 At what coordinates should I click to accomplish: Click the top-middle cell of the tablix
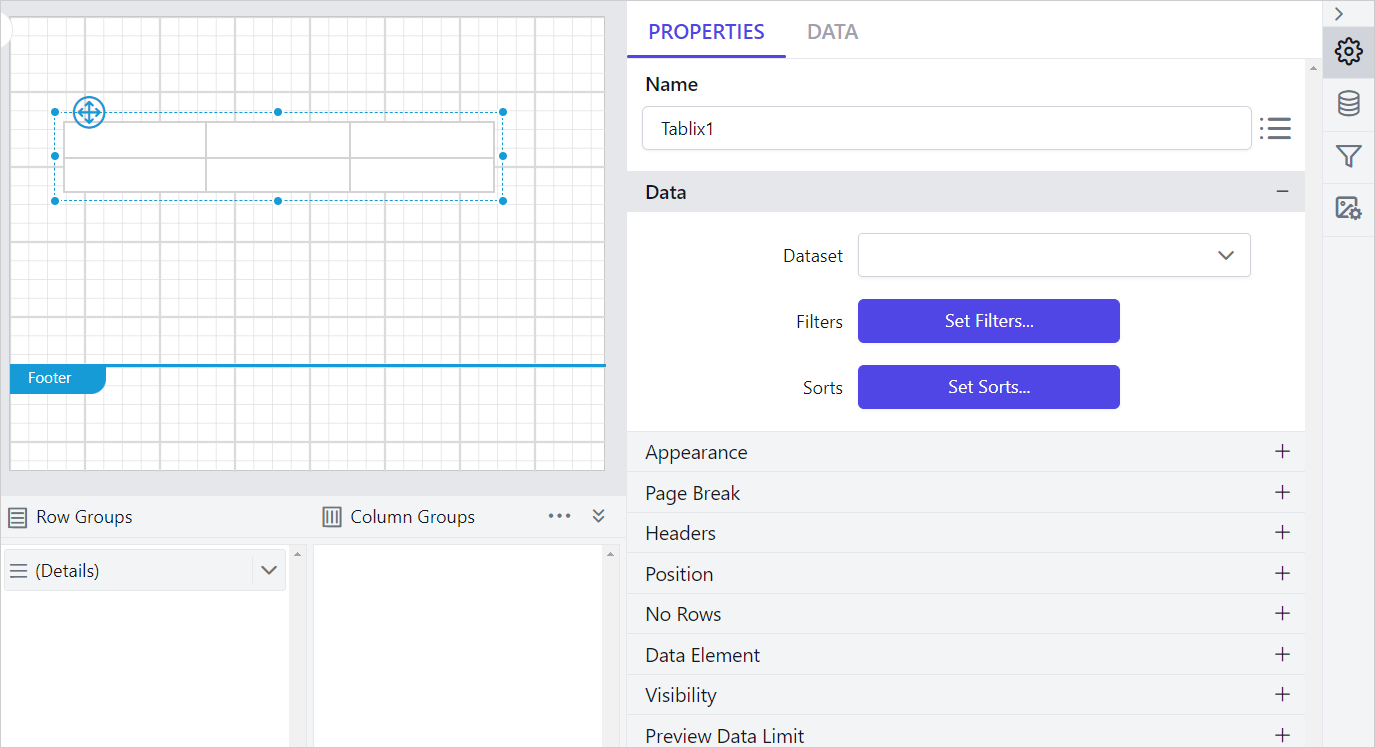point(278,140)
